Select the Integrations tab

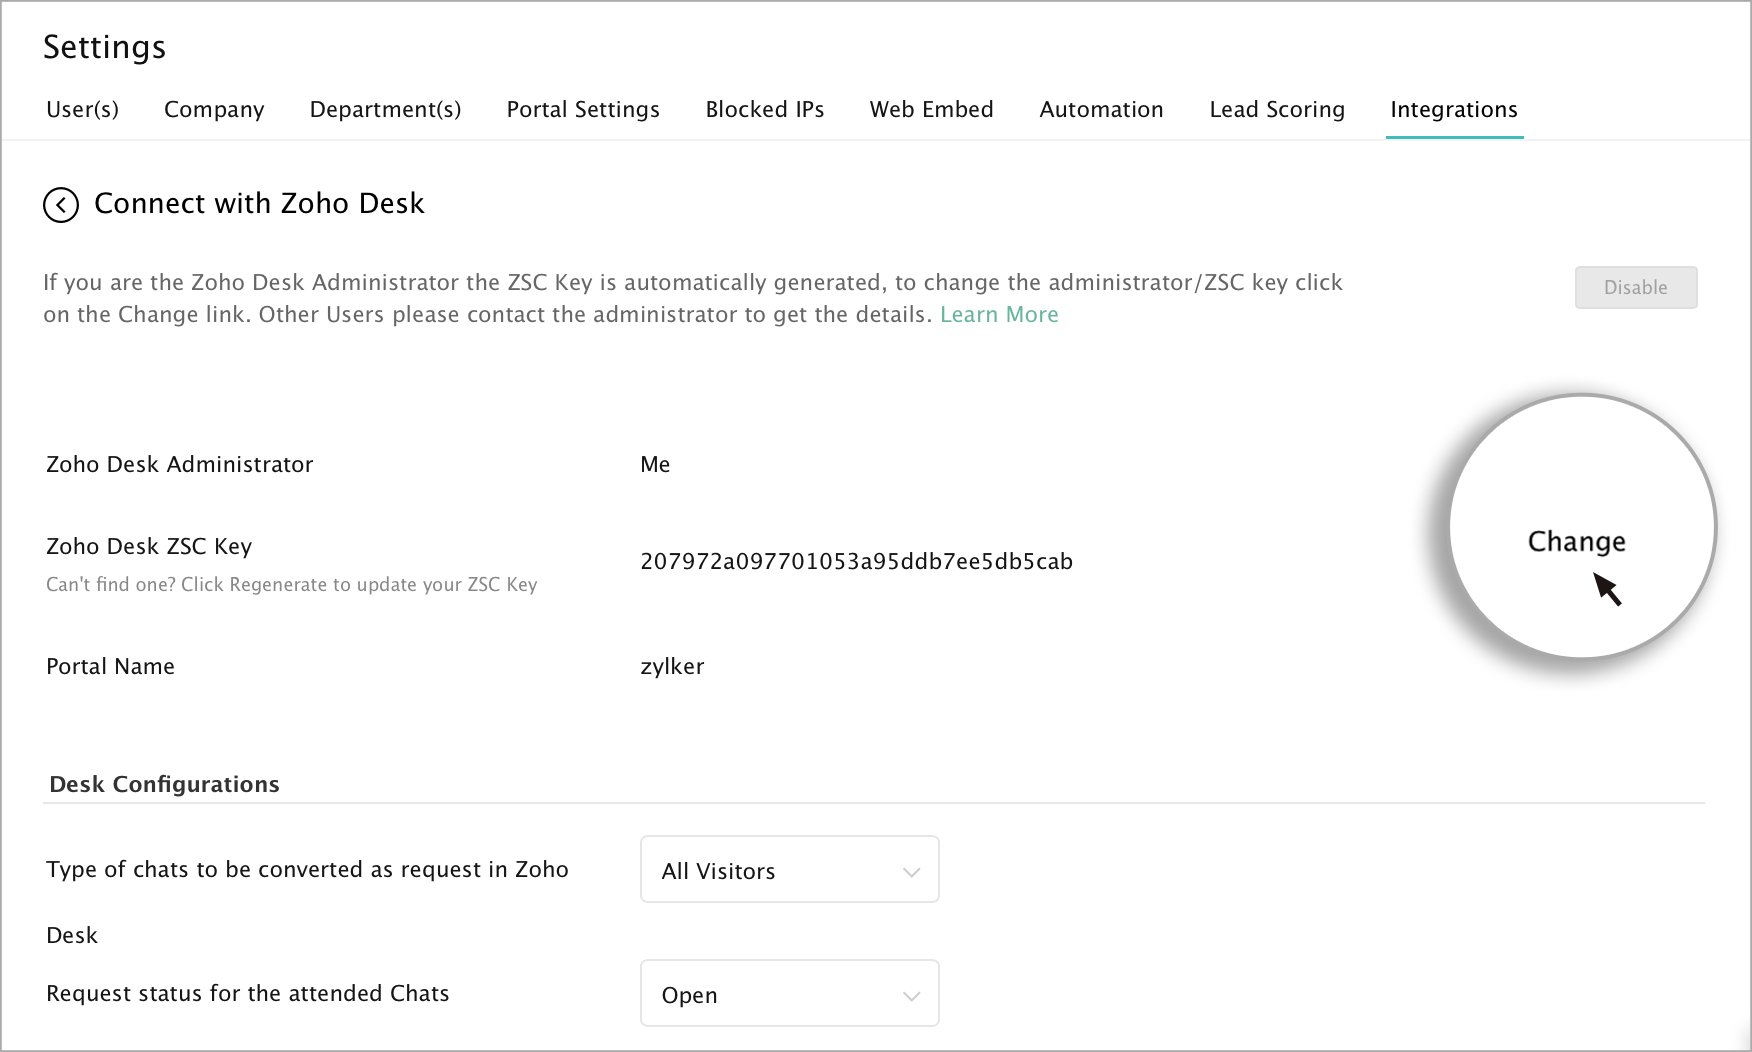click(x=1453, y=109)
